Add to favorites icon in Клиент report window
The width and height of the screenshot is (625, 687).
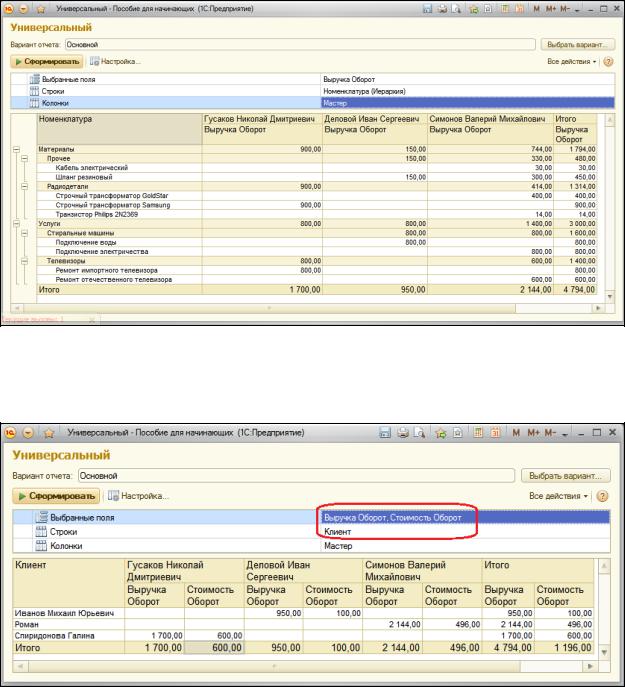(441, 433)
